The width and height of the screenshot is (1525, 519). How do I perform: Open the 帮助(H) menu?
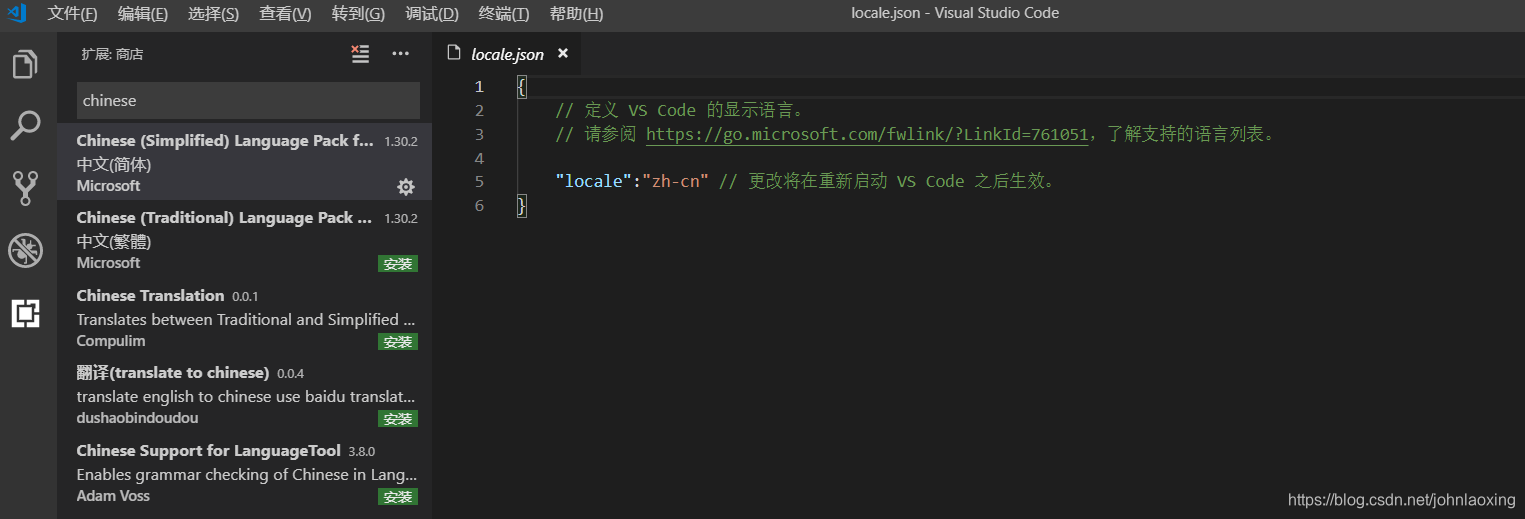pyautogui.click(x=577, y=13)
